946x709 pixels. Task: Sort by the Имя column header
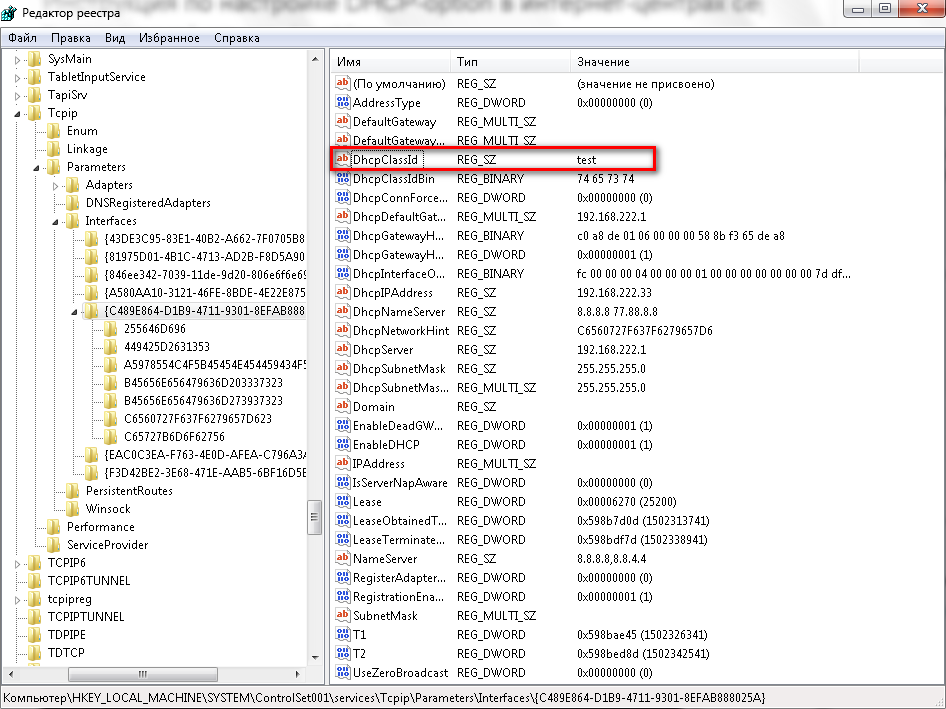point(390,62)
